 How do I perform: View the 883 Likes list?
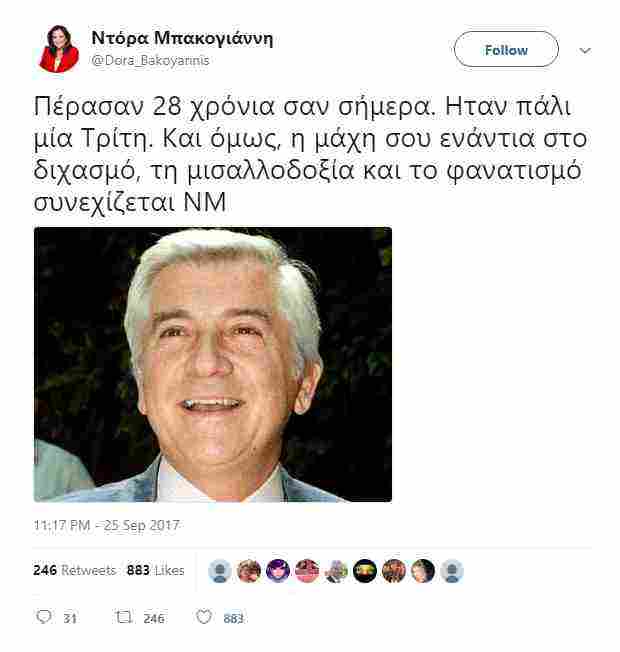(156, 570)
